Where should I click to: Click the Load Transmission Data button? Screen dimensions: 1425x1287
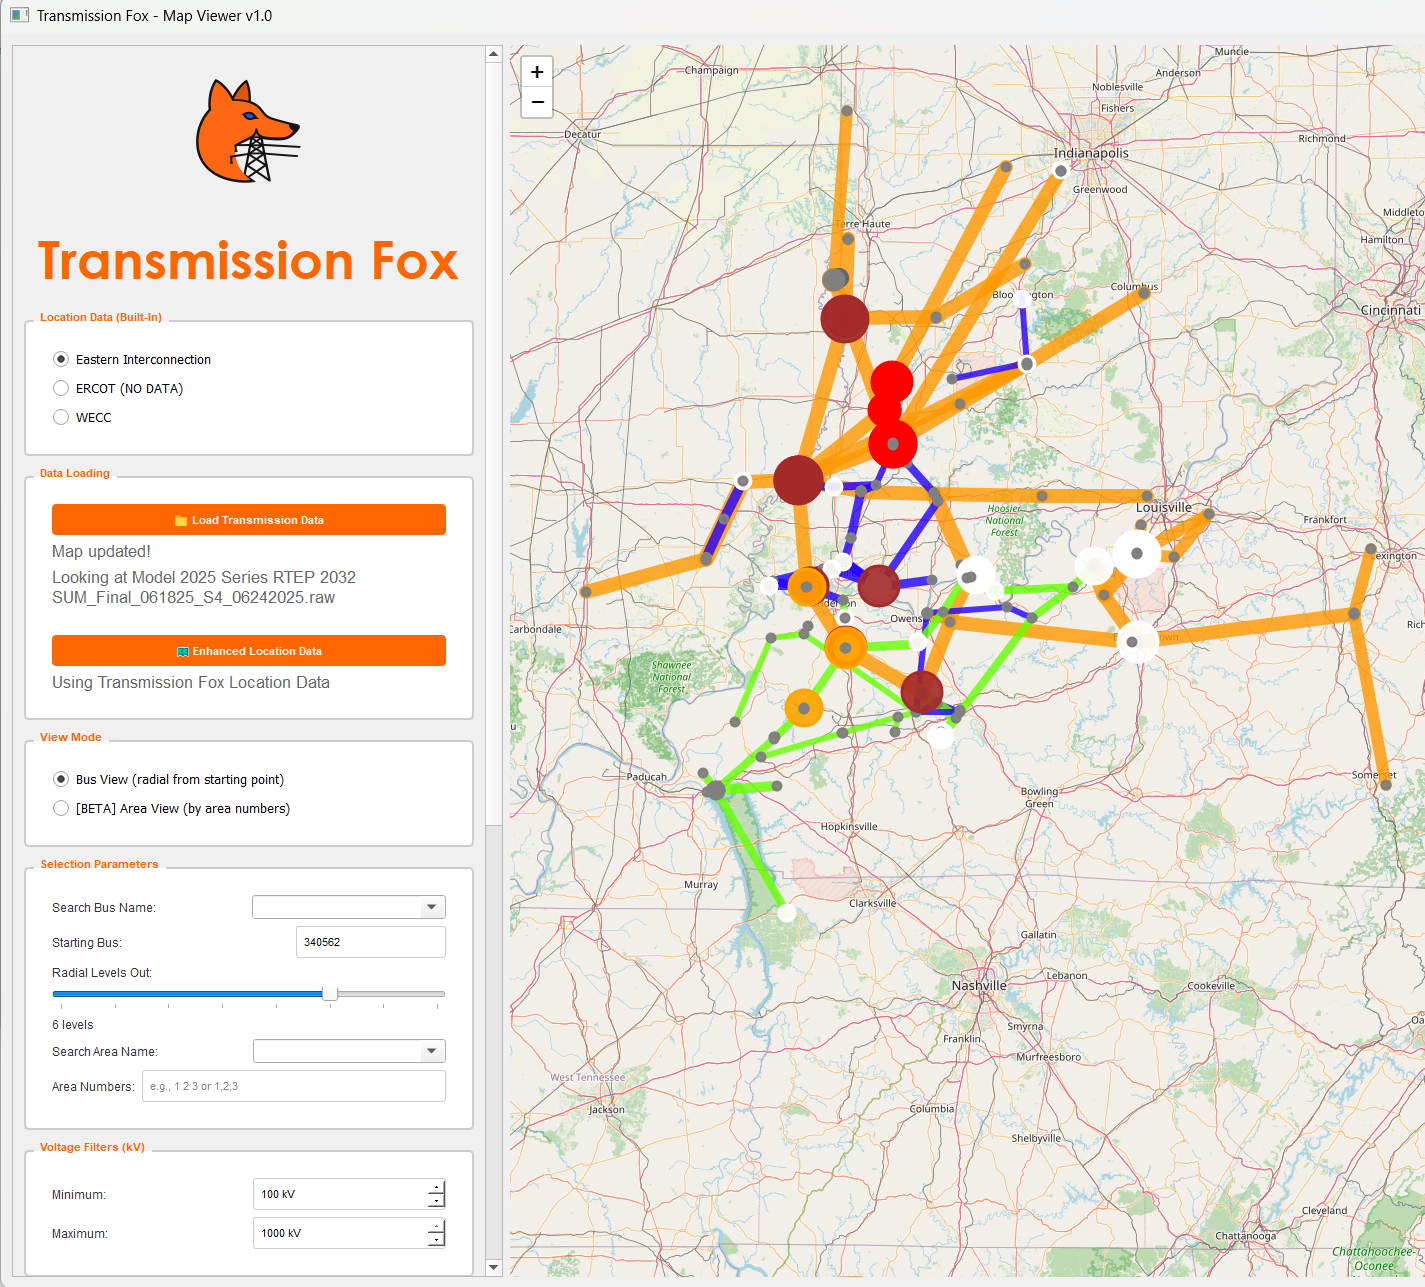[249, 519]
